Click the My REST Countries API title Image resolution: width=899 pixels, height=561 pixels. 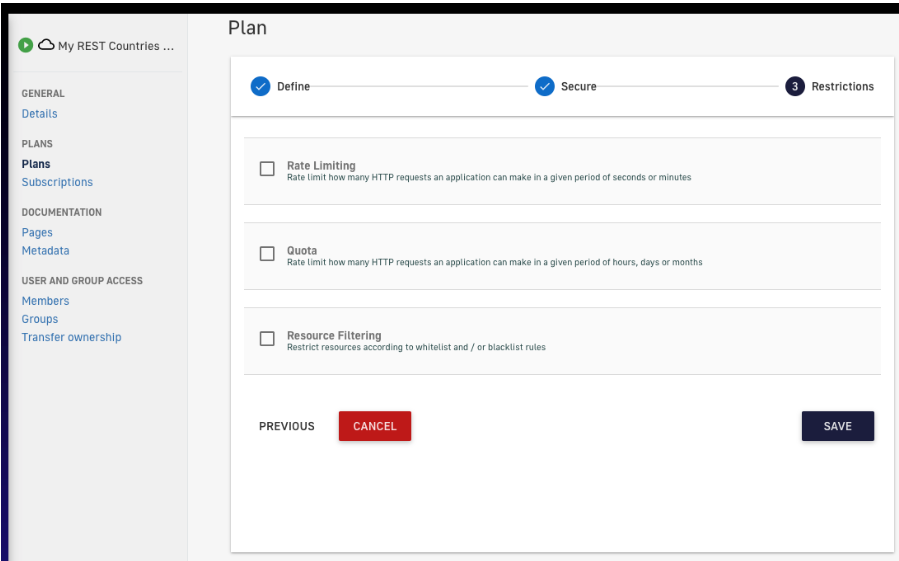pos(116,46)
